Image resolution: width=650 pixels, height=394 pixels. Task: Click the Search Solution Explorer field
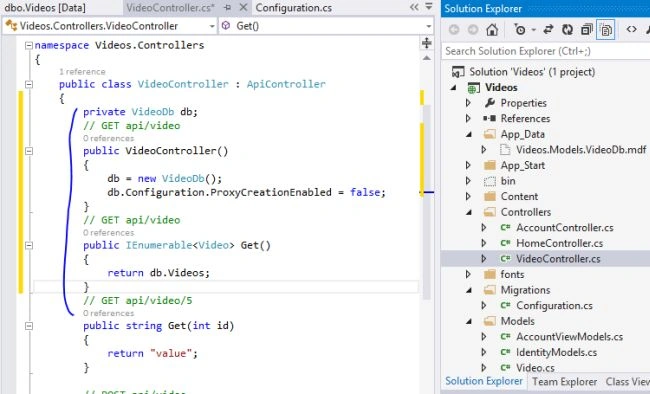(546, 51)
